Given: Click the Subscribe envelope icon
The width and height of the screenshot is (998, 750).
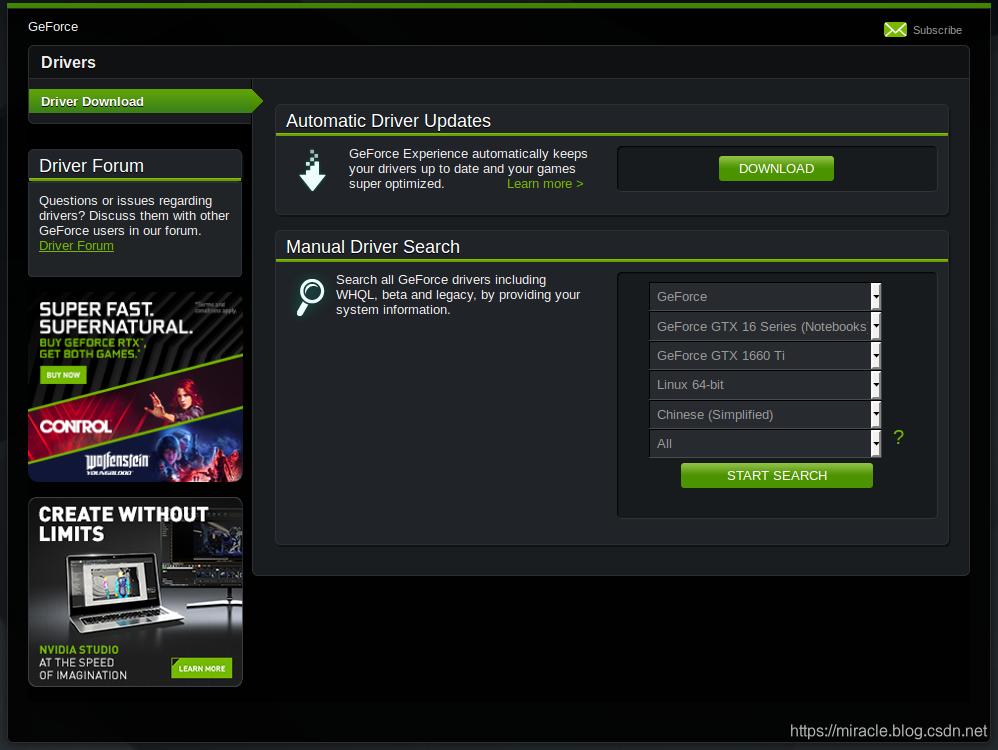Looking at the screenshot, I should tap(895, 30).
